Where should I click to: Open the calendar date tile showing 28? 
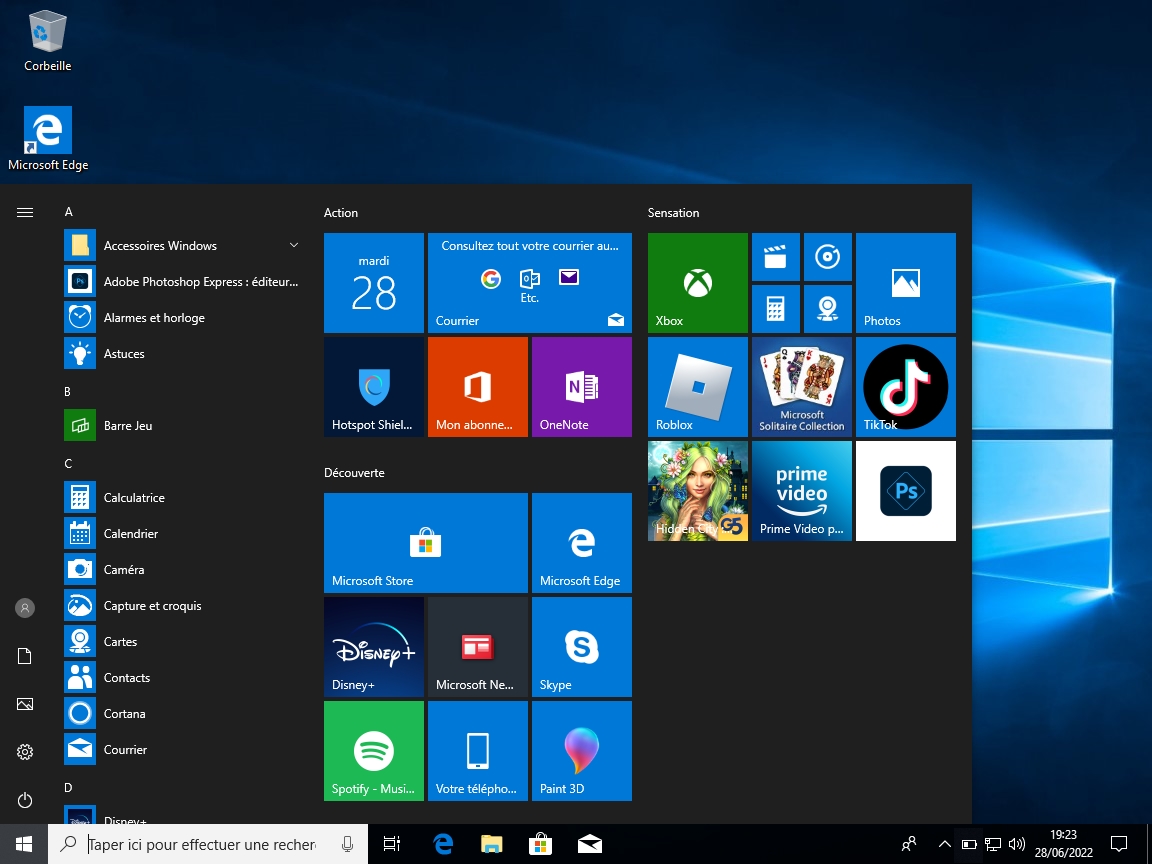[x=374, y=282]
